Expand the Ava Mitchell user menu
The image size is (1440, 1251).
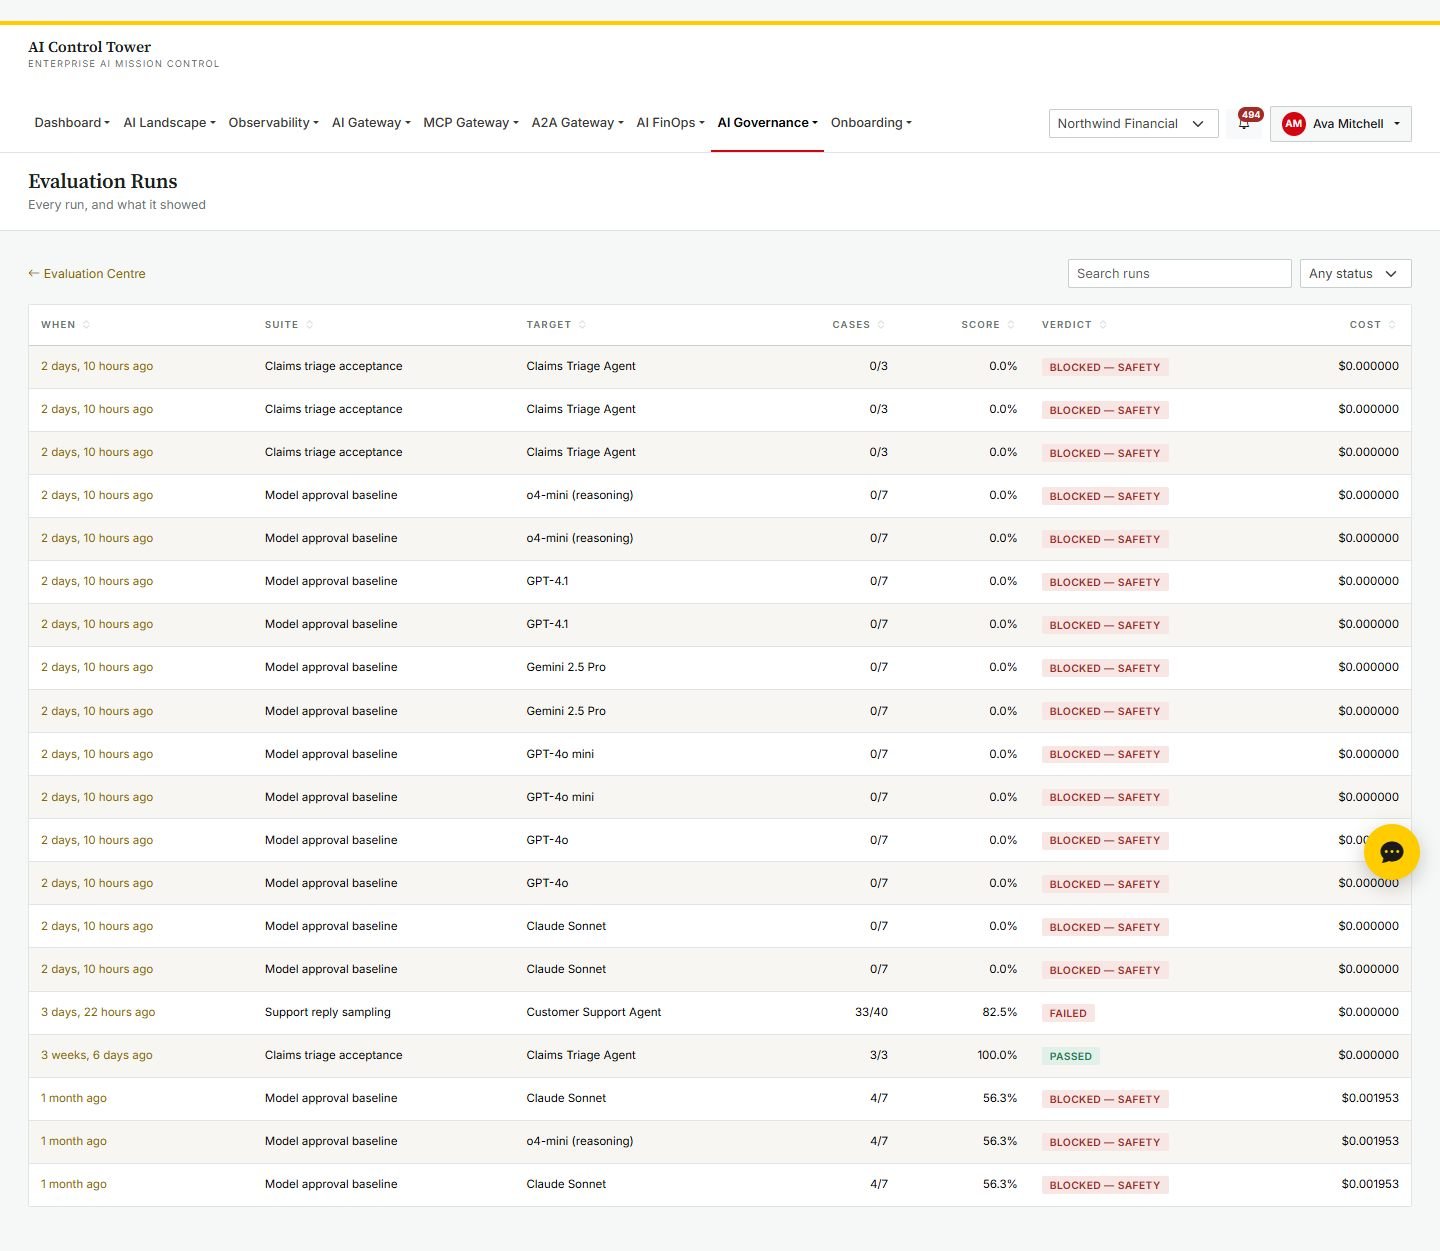tap(1341, 124)
